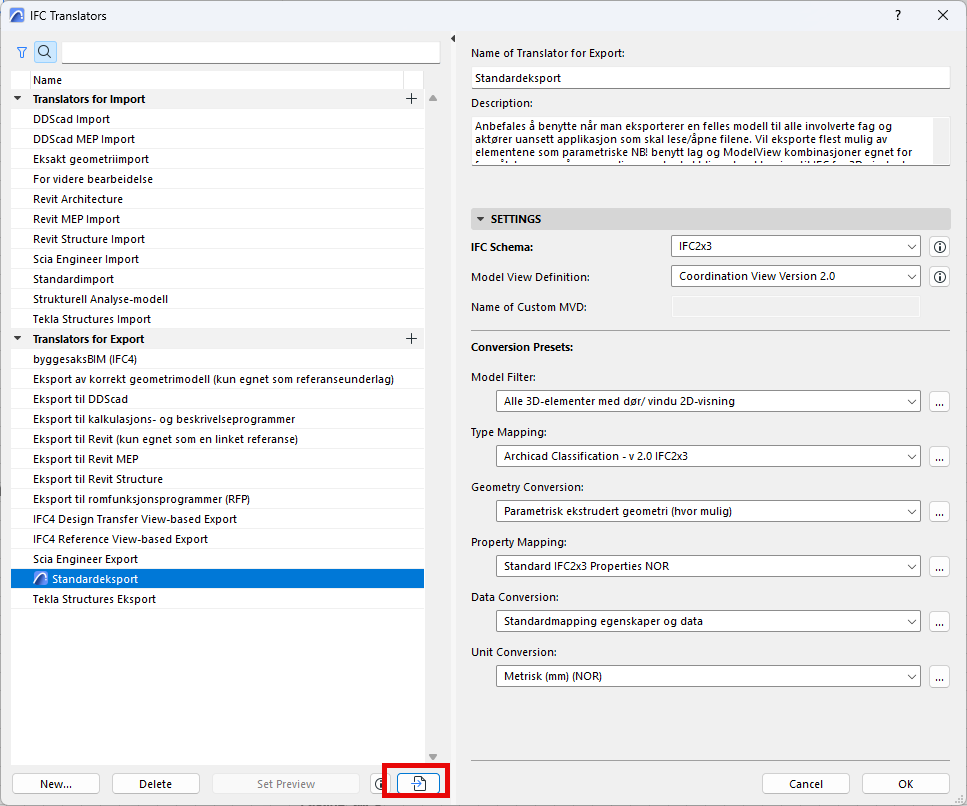Click in the translator search field
The height and width of the screenshot is (806, 967).
pyautogui.click(x=250, y=52)
